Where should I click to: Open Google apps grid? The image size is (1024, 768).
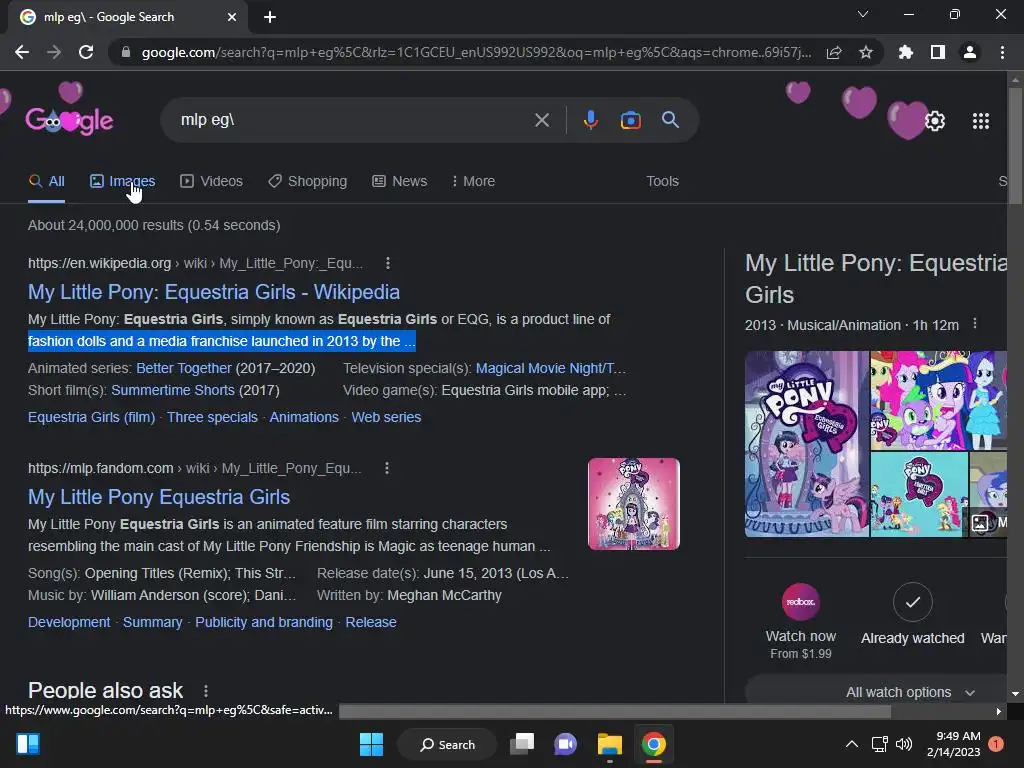981,121
